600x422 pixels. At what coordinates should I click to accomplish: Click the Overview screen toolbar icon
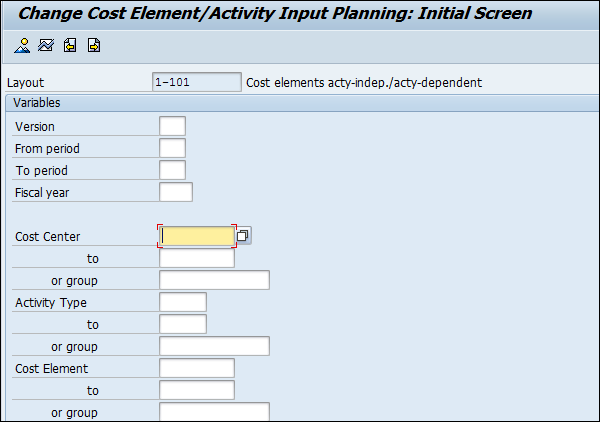point(22,45)
